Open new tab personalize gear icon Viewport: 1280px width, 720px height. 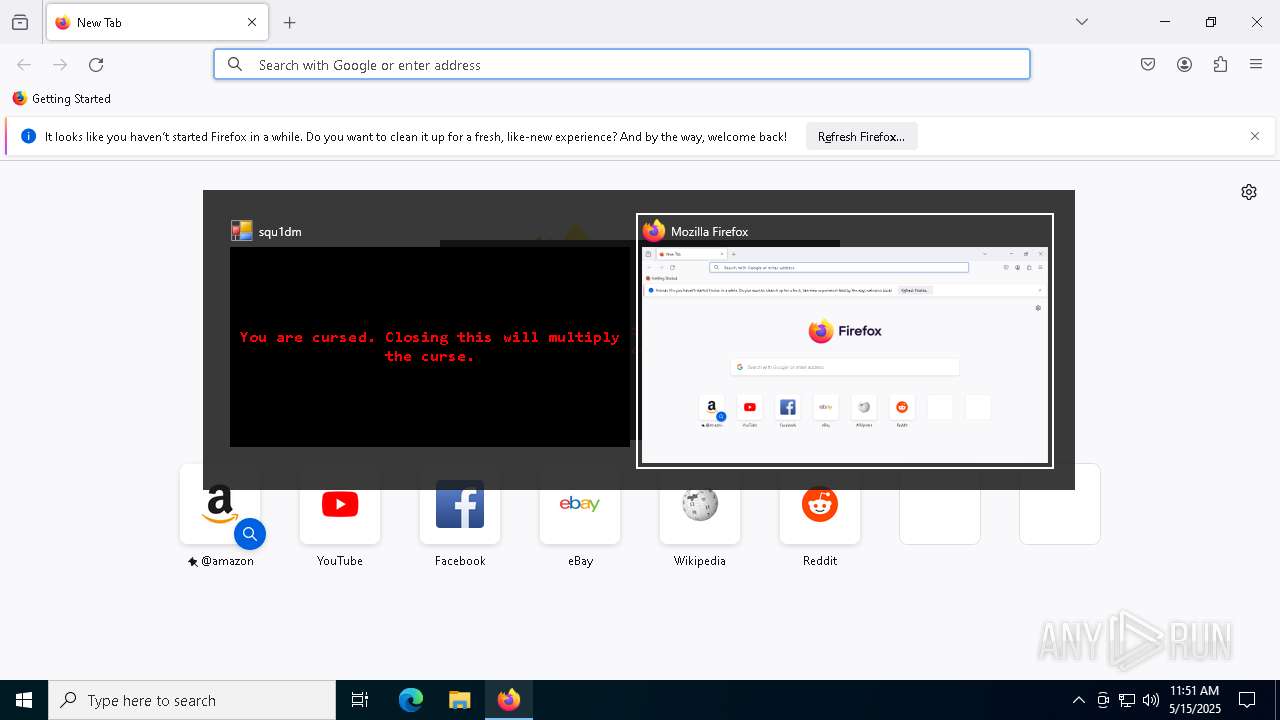1249,192
